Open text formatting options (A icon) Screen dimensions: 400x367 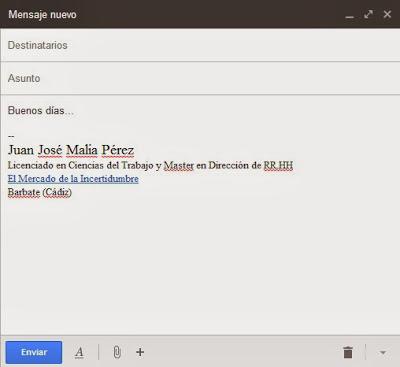click(x=79, y=352)
